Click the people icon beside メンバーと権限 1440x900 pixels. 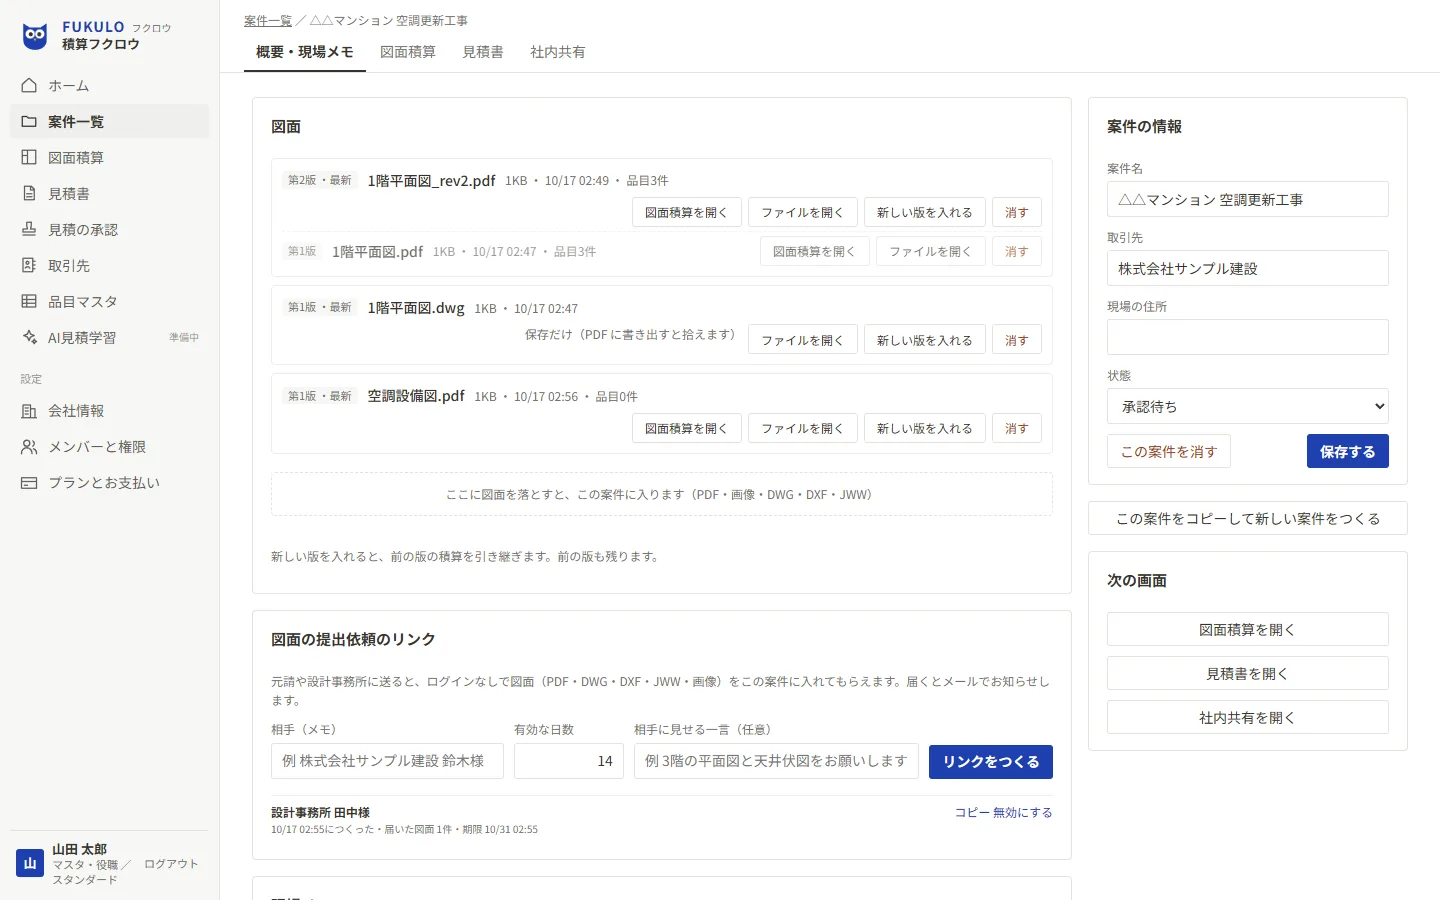pos(29,446)
